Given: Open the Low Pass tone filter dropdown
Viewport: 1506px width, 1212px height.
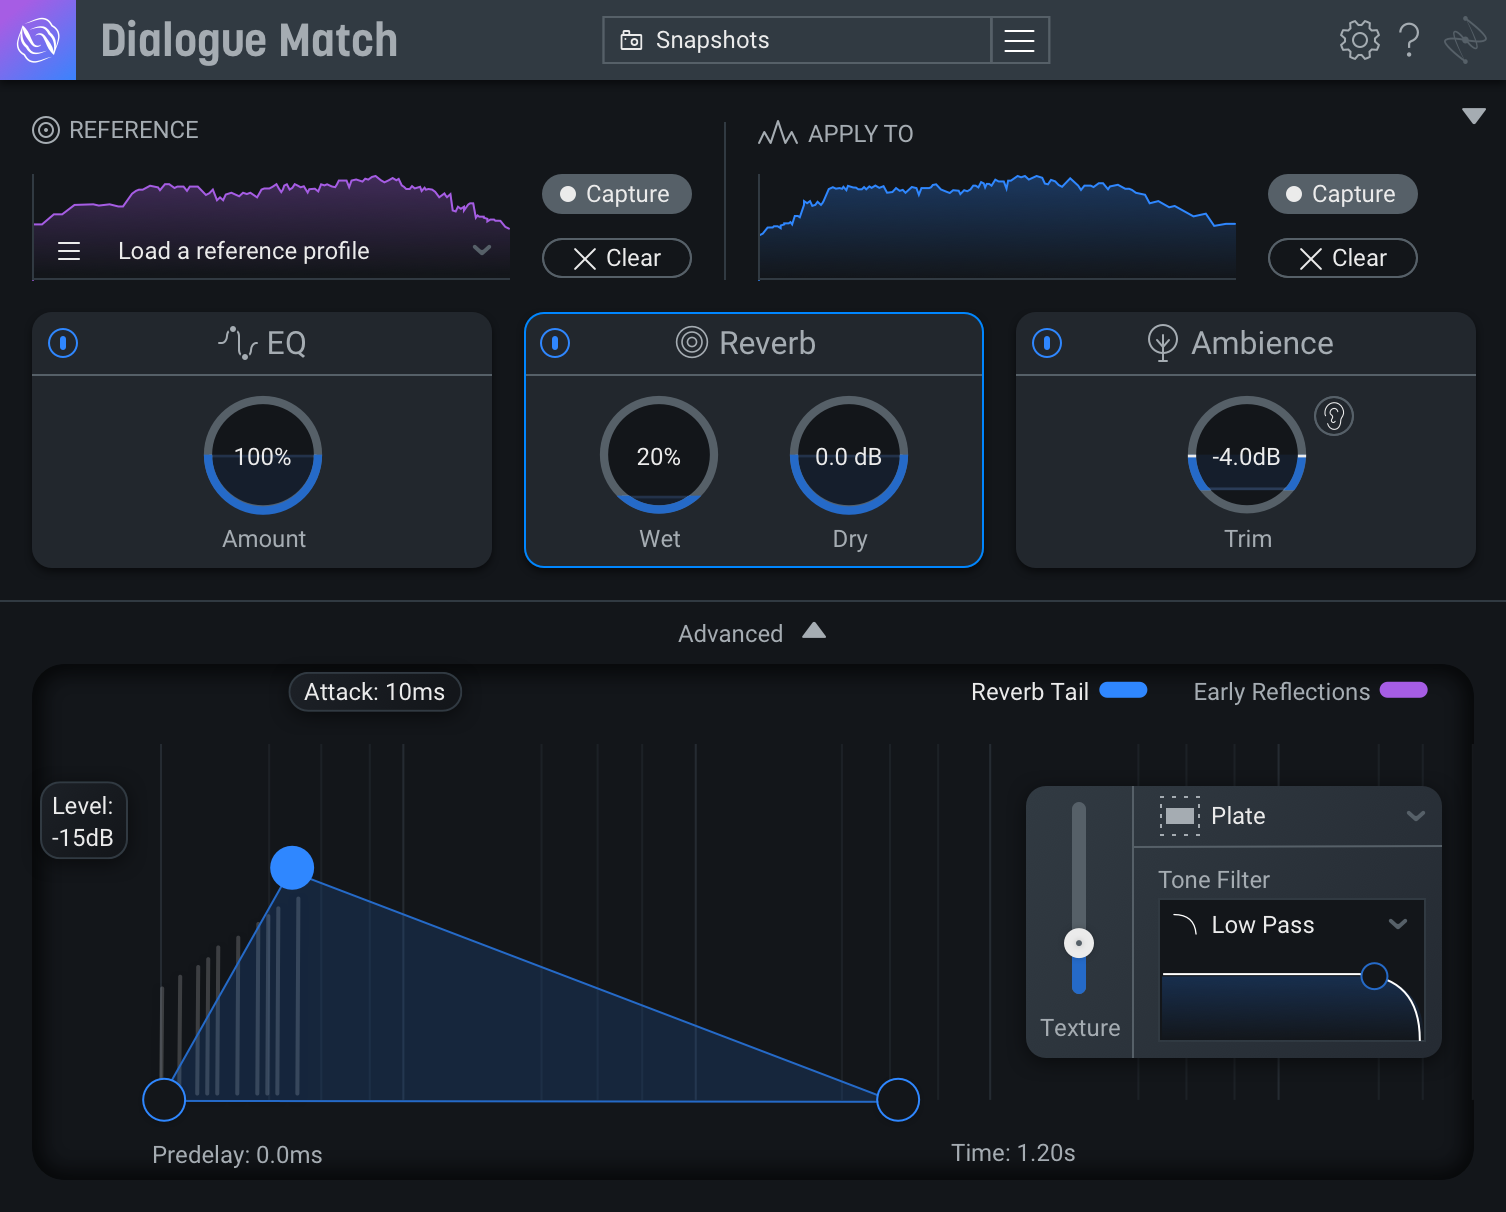Looking at the screenshot, I should click(1290, 925).
